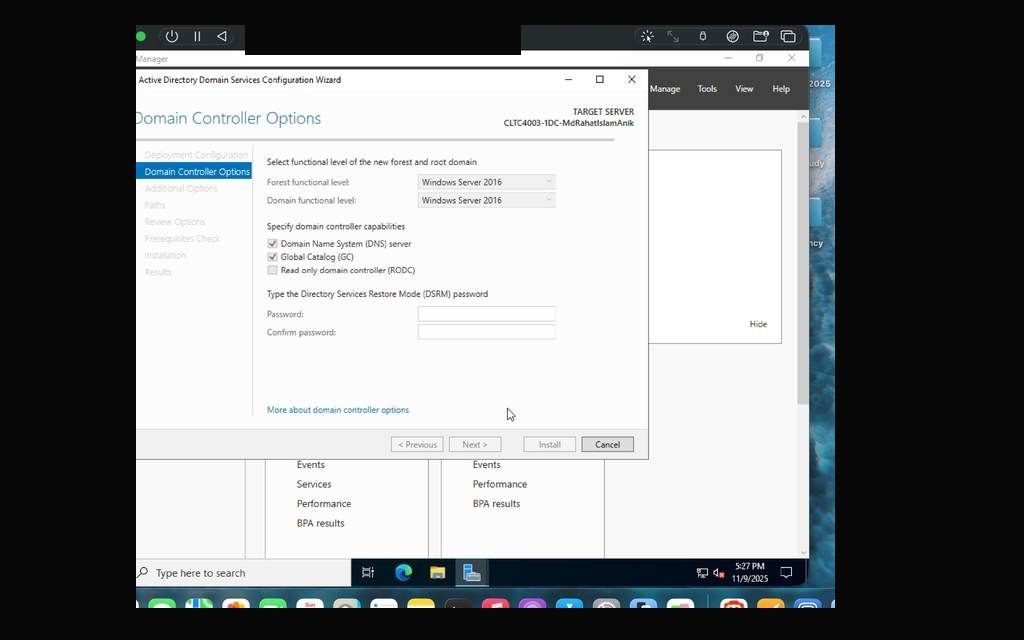The image size is (1024, 640).
Task: Click Events in right Server Manager tile
Action: click(487, 464)
